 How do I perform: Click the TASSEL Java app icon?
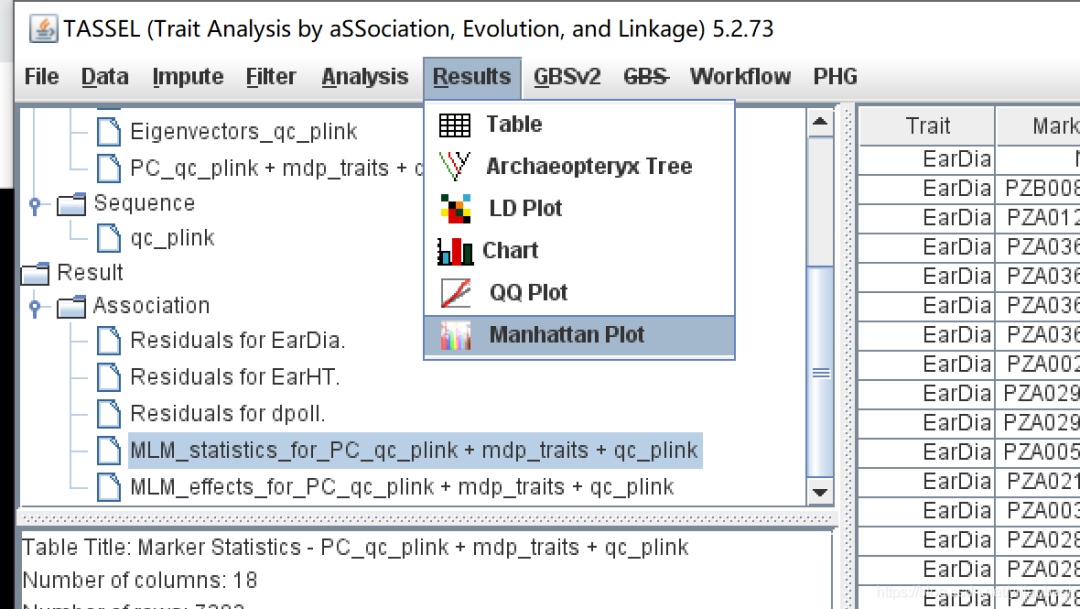(43, 29)
